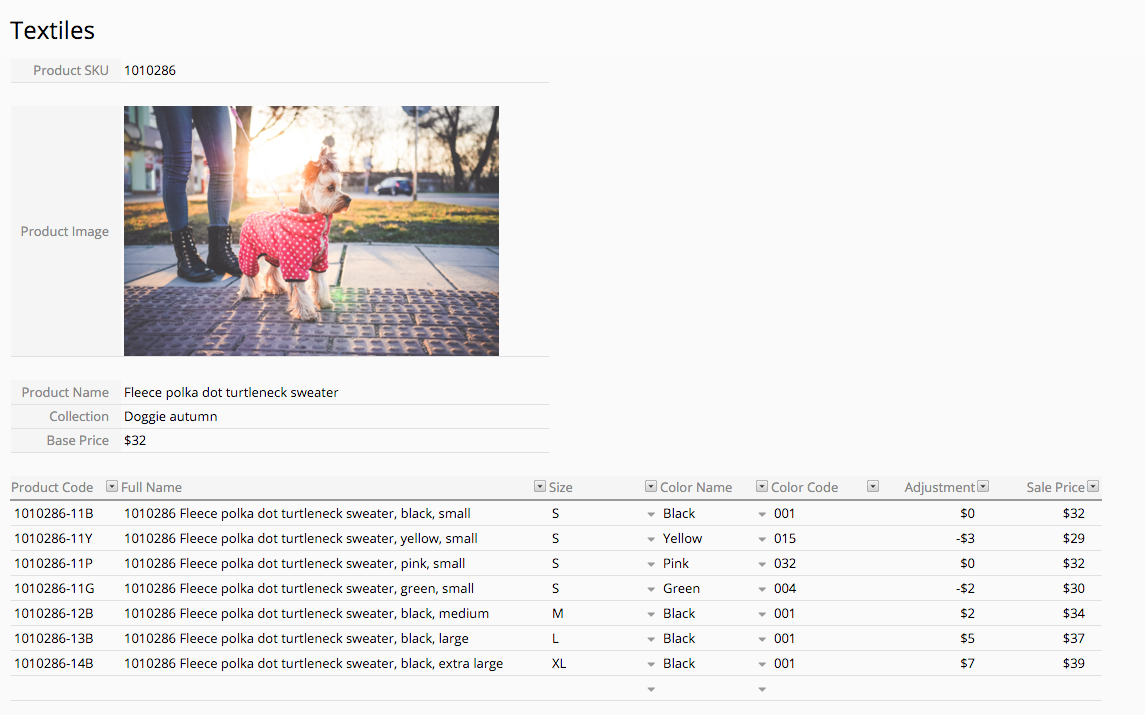Edit the Product Name field value
The height and width of the screenshot is (715, 1145).
[335, 392]
